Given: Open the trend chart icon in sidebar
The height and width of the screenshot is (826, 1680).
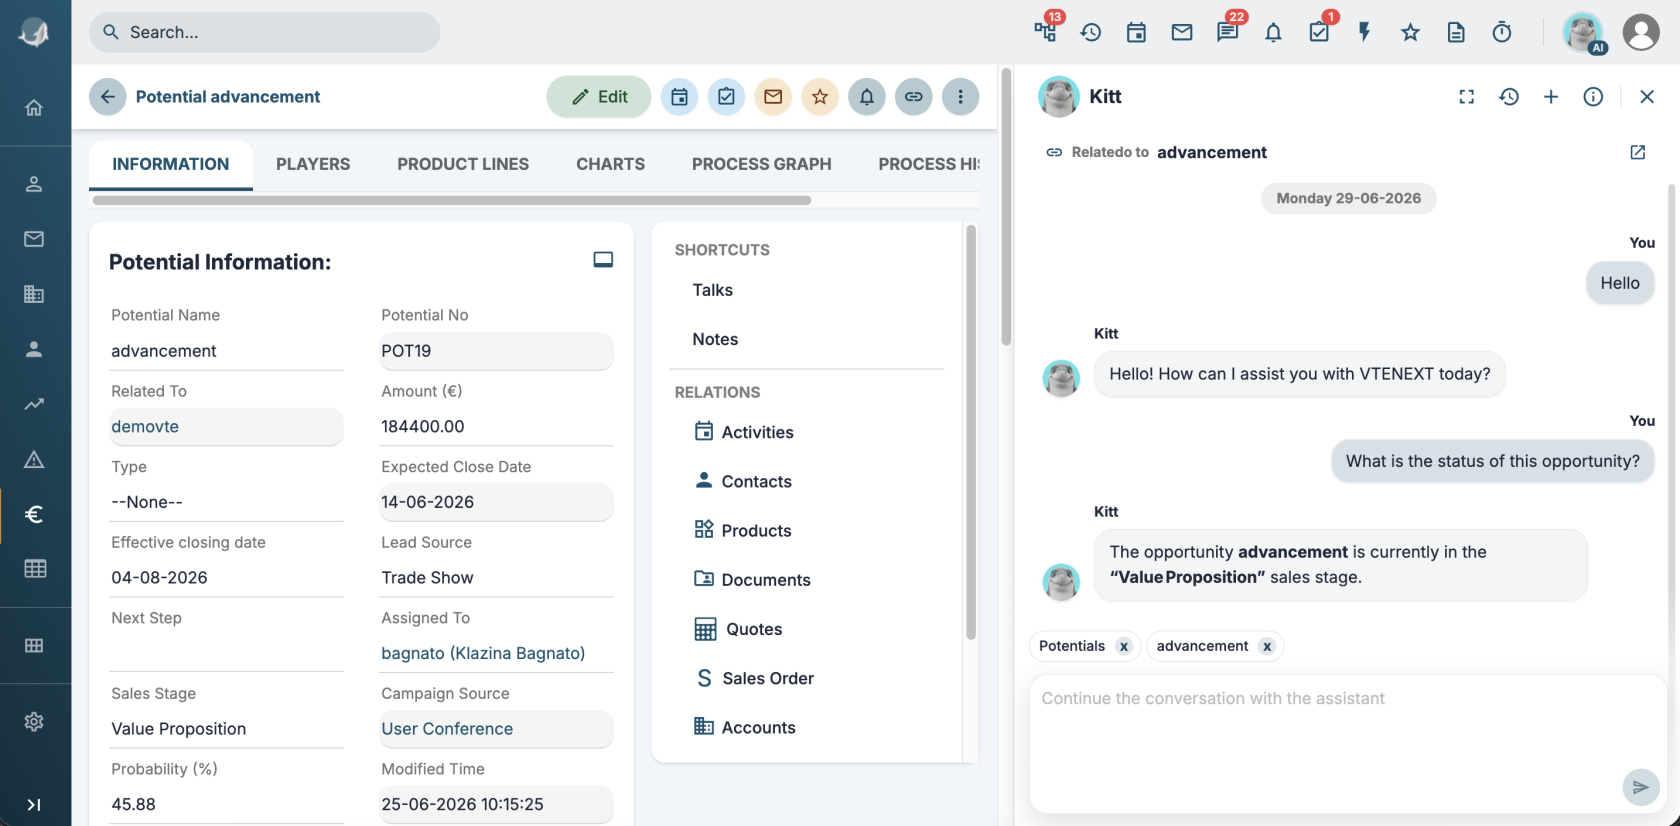Looking at the screenshot, I should [34, 404].
